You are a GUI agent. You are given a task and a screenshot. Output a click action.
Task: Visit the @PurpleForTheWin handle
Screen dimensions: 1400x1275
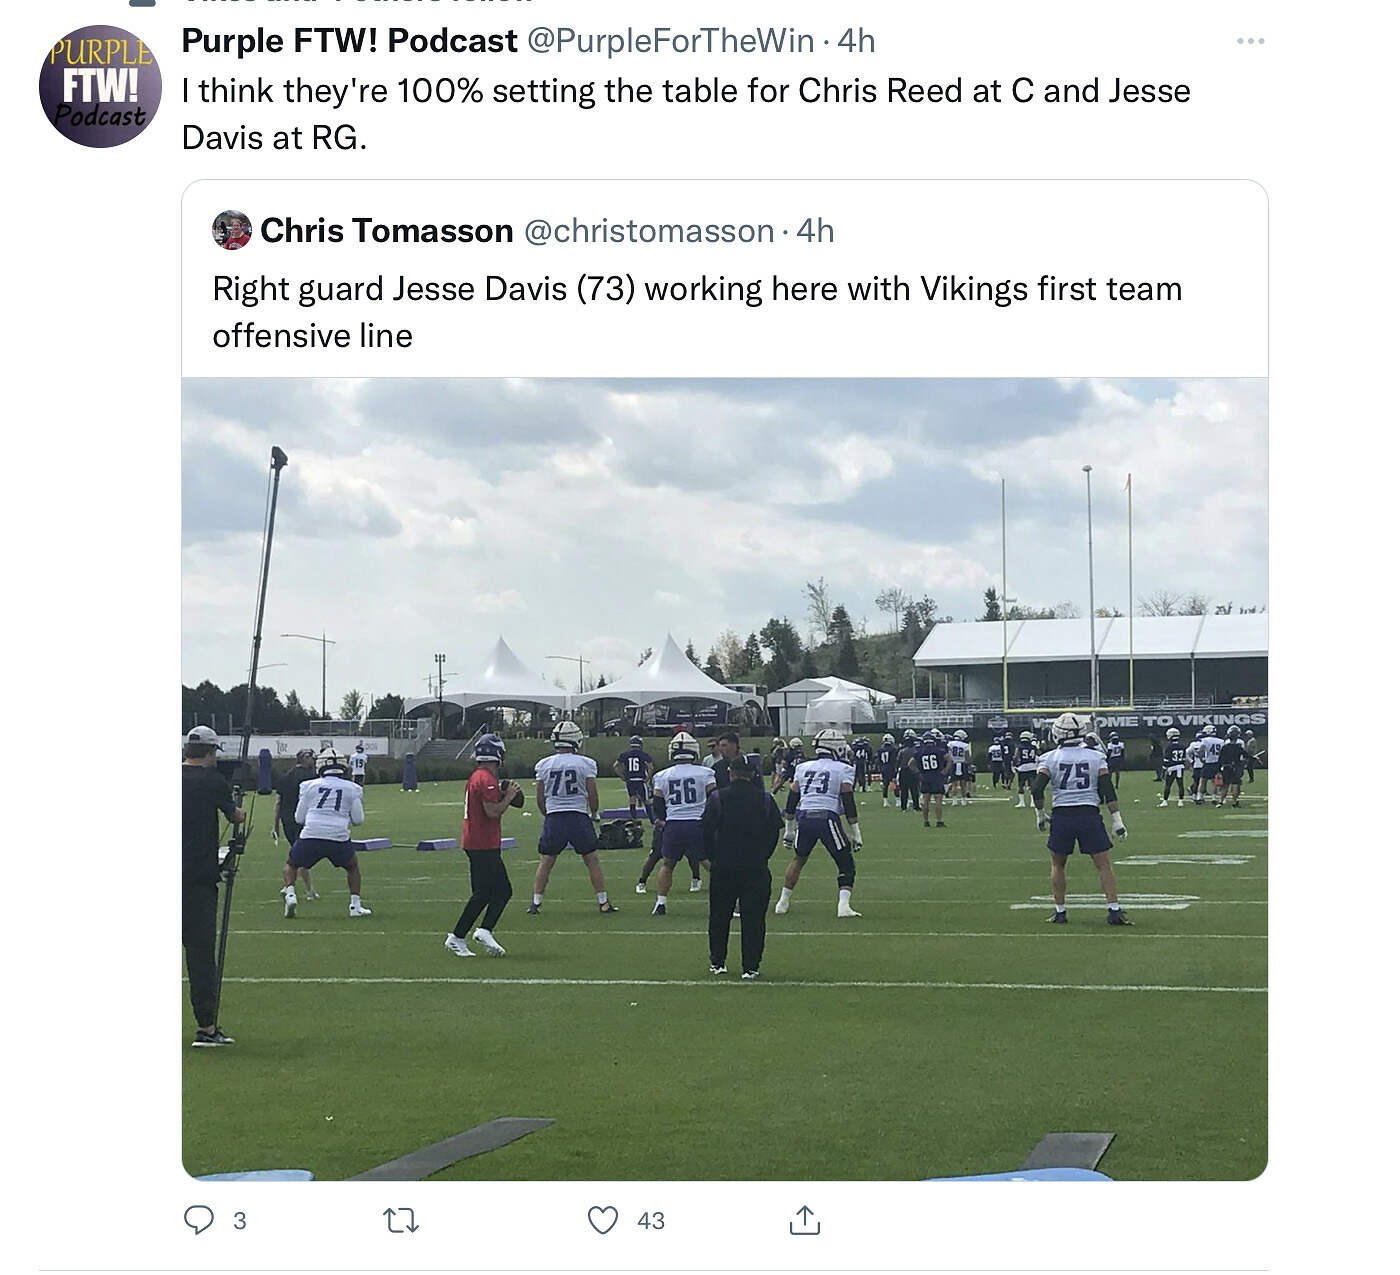(670, 41)
